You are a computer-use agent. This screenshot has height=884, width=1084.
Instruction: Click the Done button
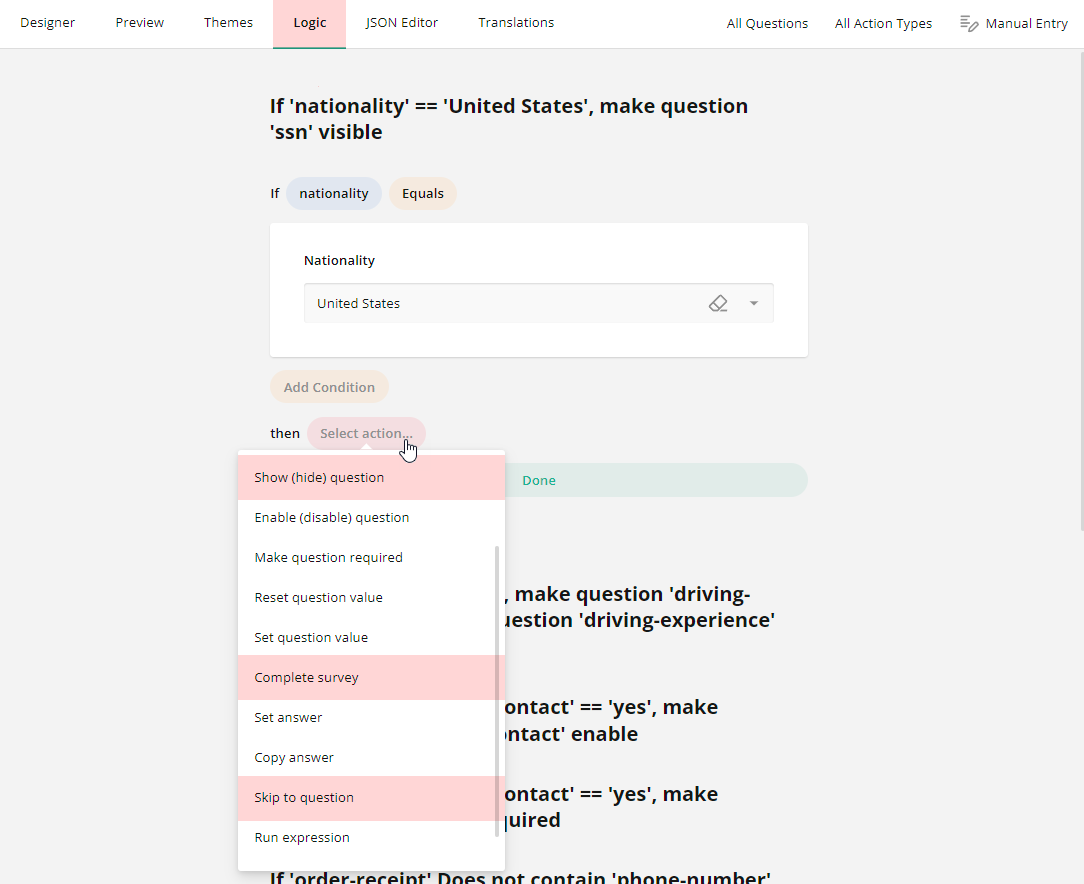(x=539, y=480)
